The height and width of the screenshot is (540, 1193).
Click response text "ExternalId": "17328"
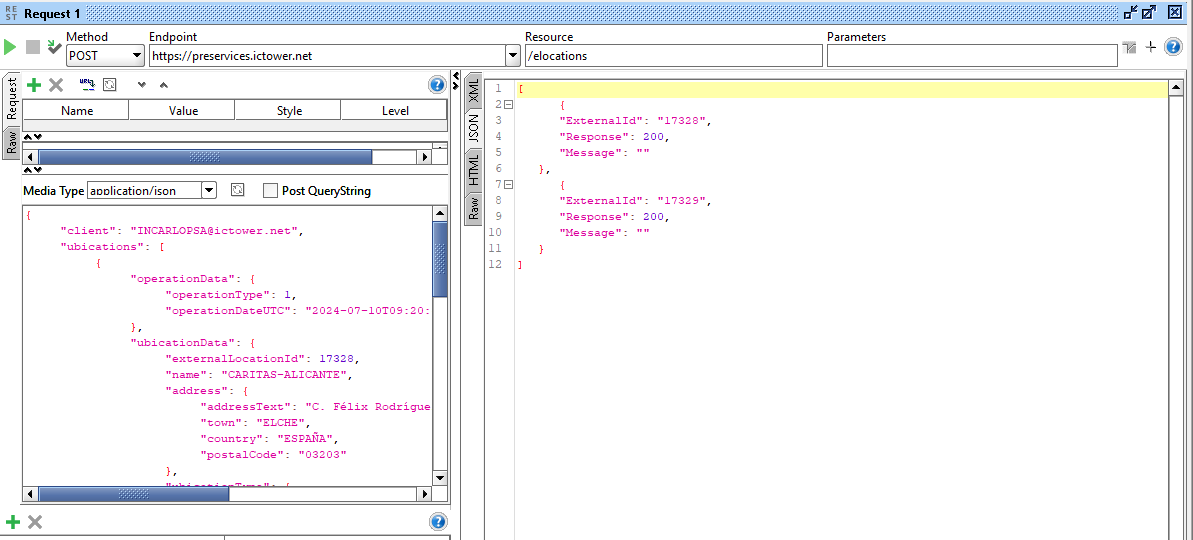coord(634,120)
